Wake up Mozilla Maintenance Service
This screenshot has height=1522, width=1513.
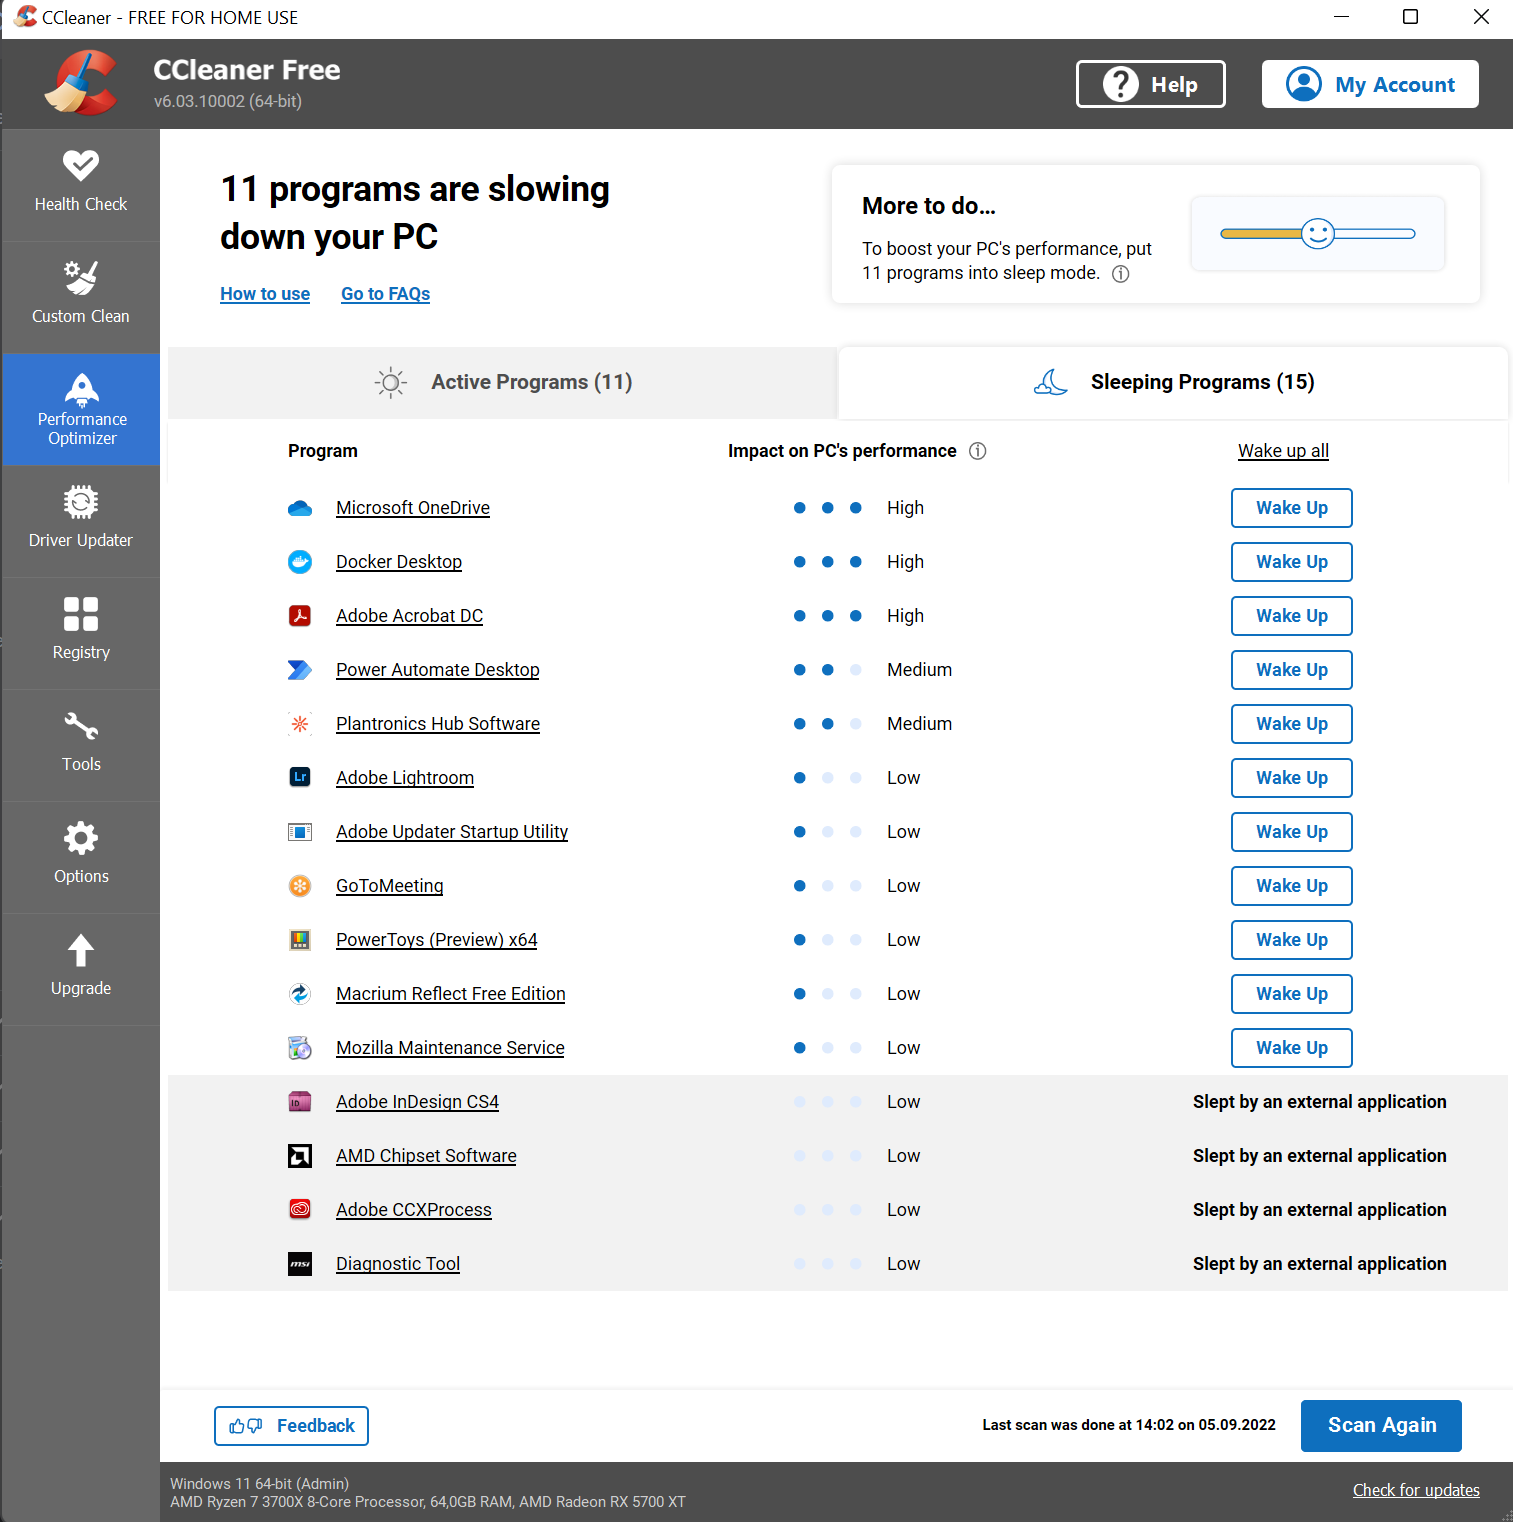coord(1292,1048)
